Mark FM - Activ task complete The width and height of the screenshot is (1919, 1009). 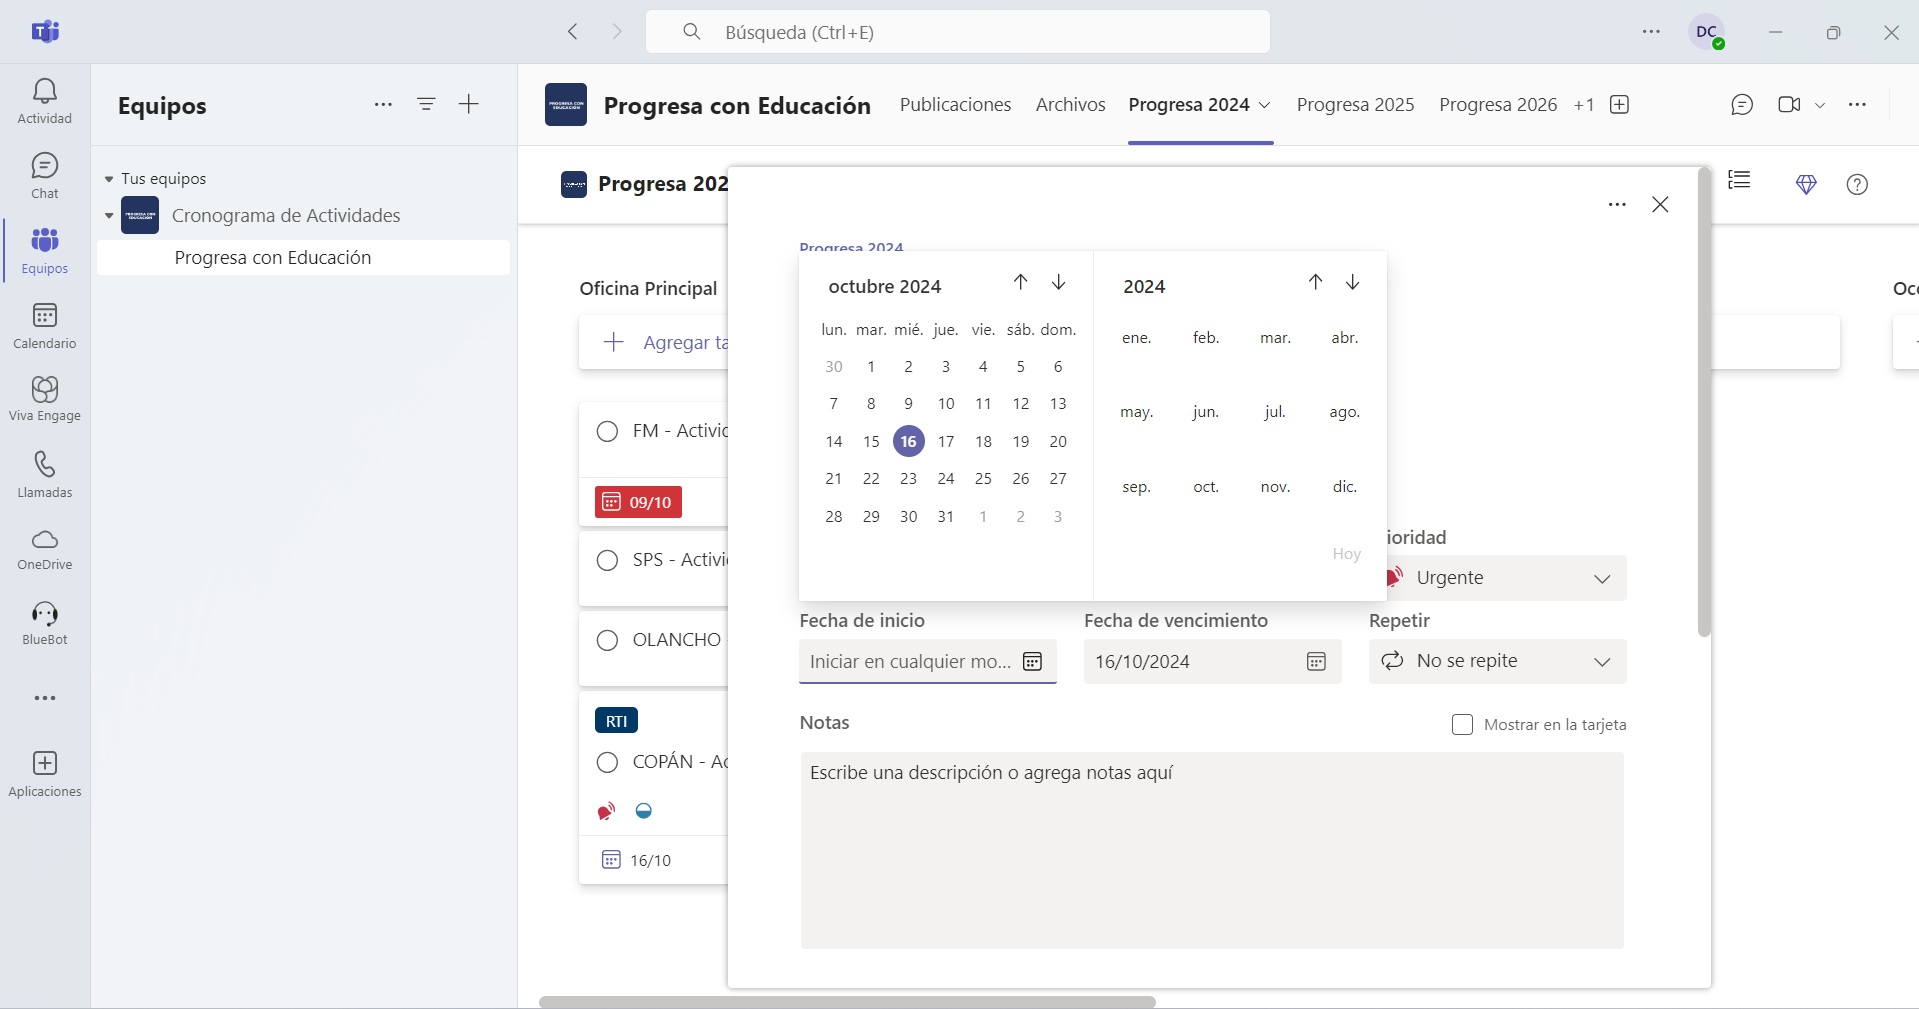coord(607,431)
